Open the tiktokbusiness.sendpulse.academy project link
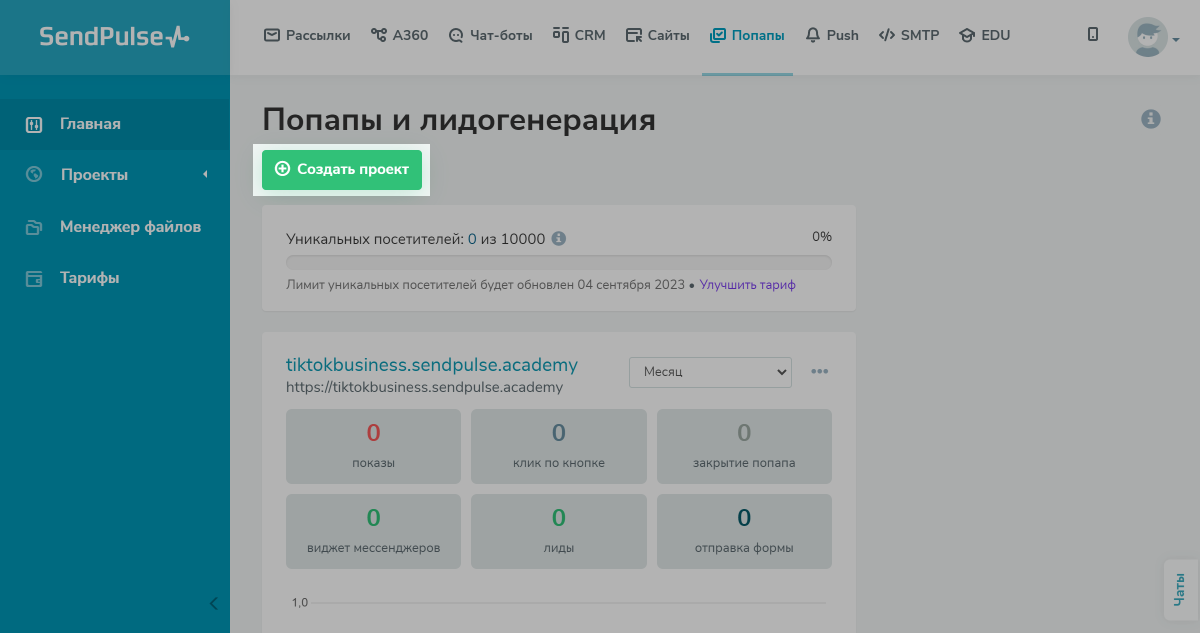Image resolution: width=1200 pixels, height=633 pixels. click(x=432, y=365)
